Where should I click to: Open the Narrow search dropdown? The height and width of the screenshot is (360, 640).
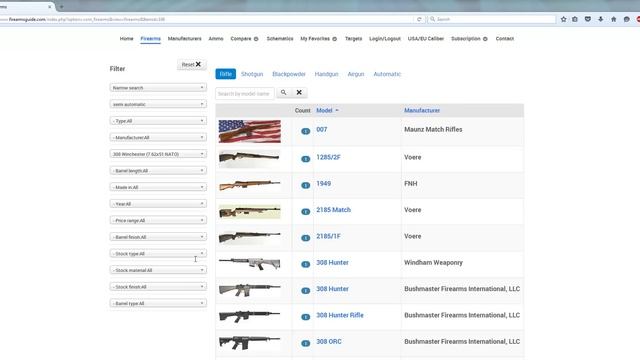pyautogui.click(x=158, y=88)
